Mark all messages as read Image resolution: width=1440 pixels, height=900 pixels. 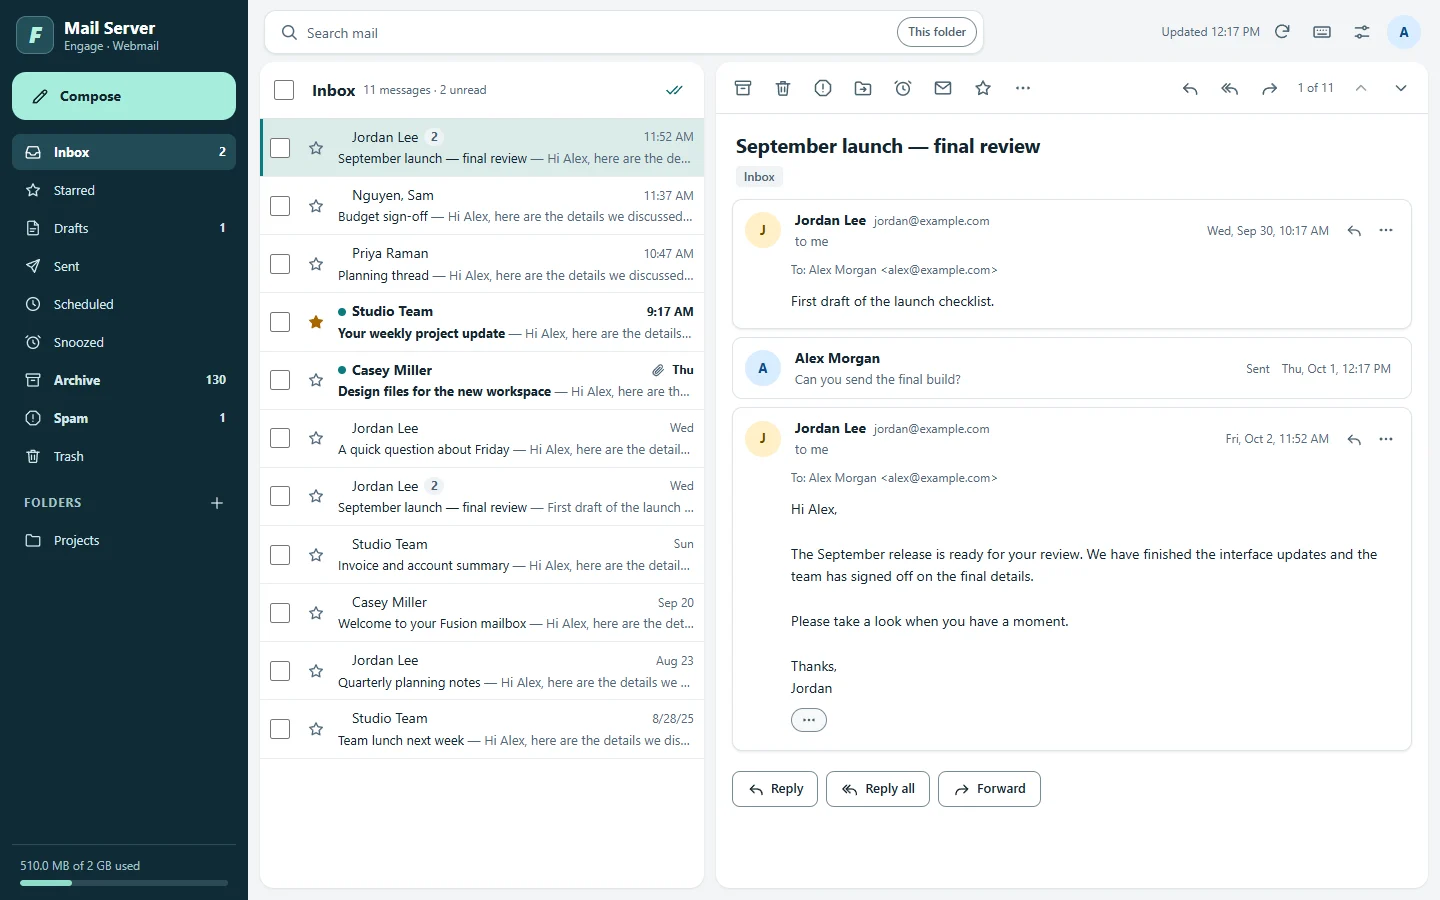(675, 90)
